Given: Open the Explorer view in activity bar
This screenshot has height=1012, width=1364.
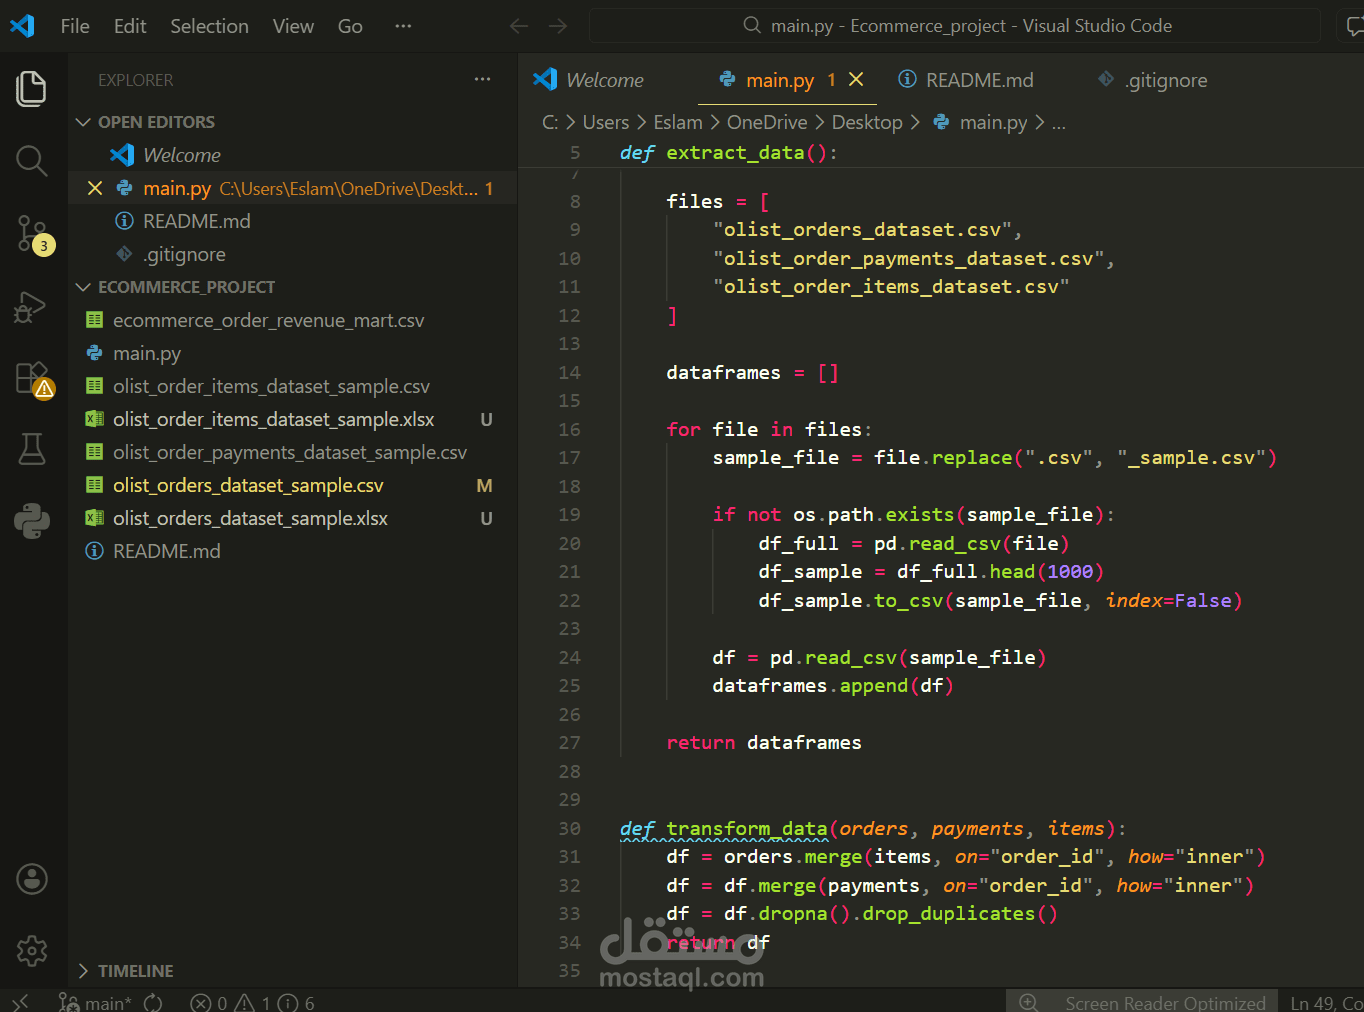Looking at the screenshot, I should point(32,88).
